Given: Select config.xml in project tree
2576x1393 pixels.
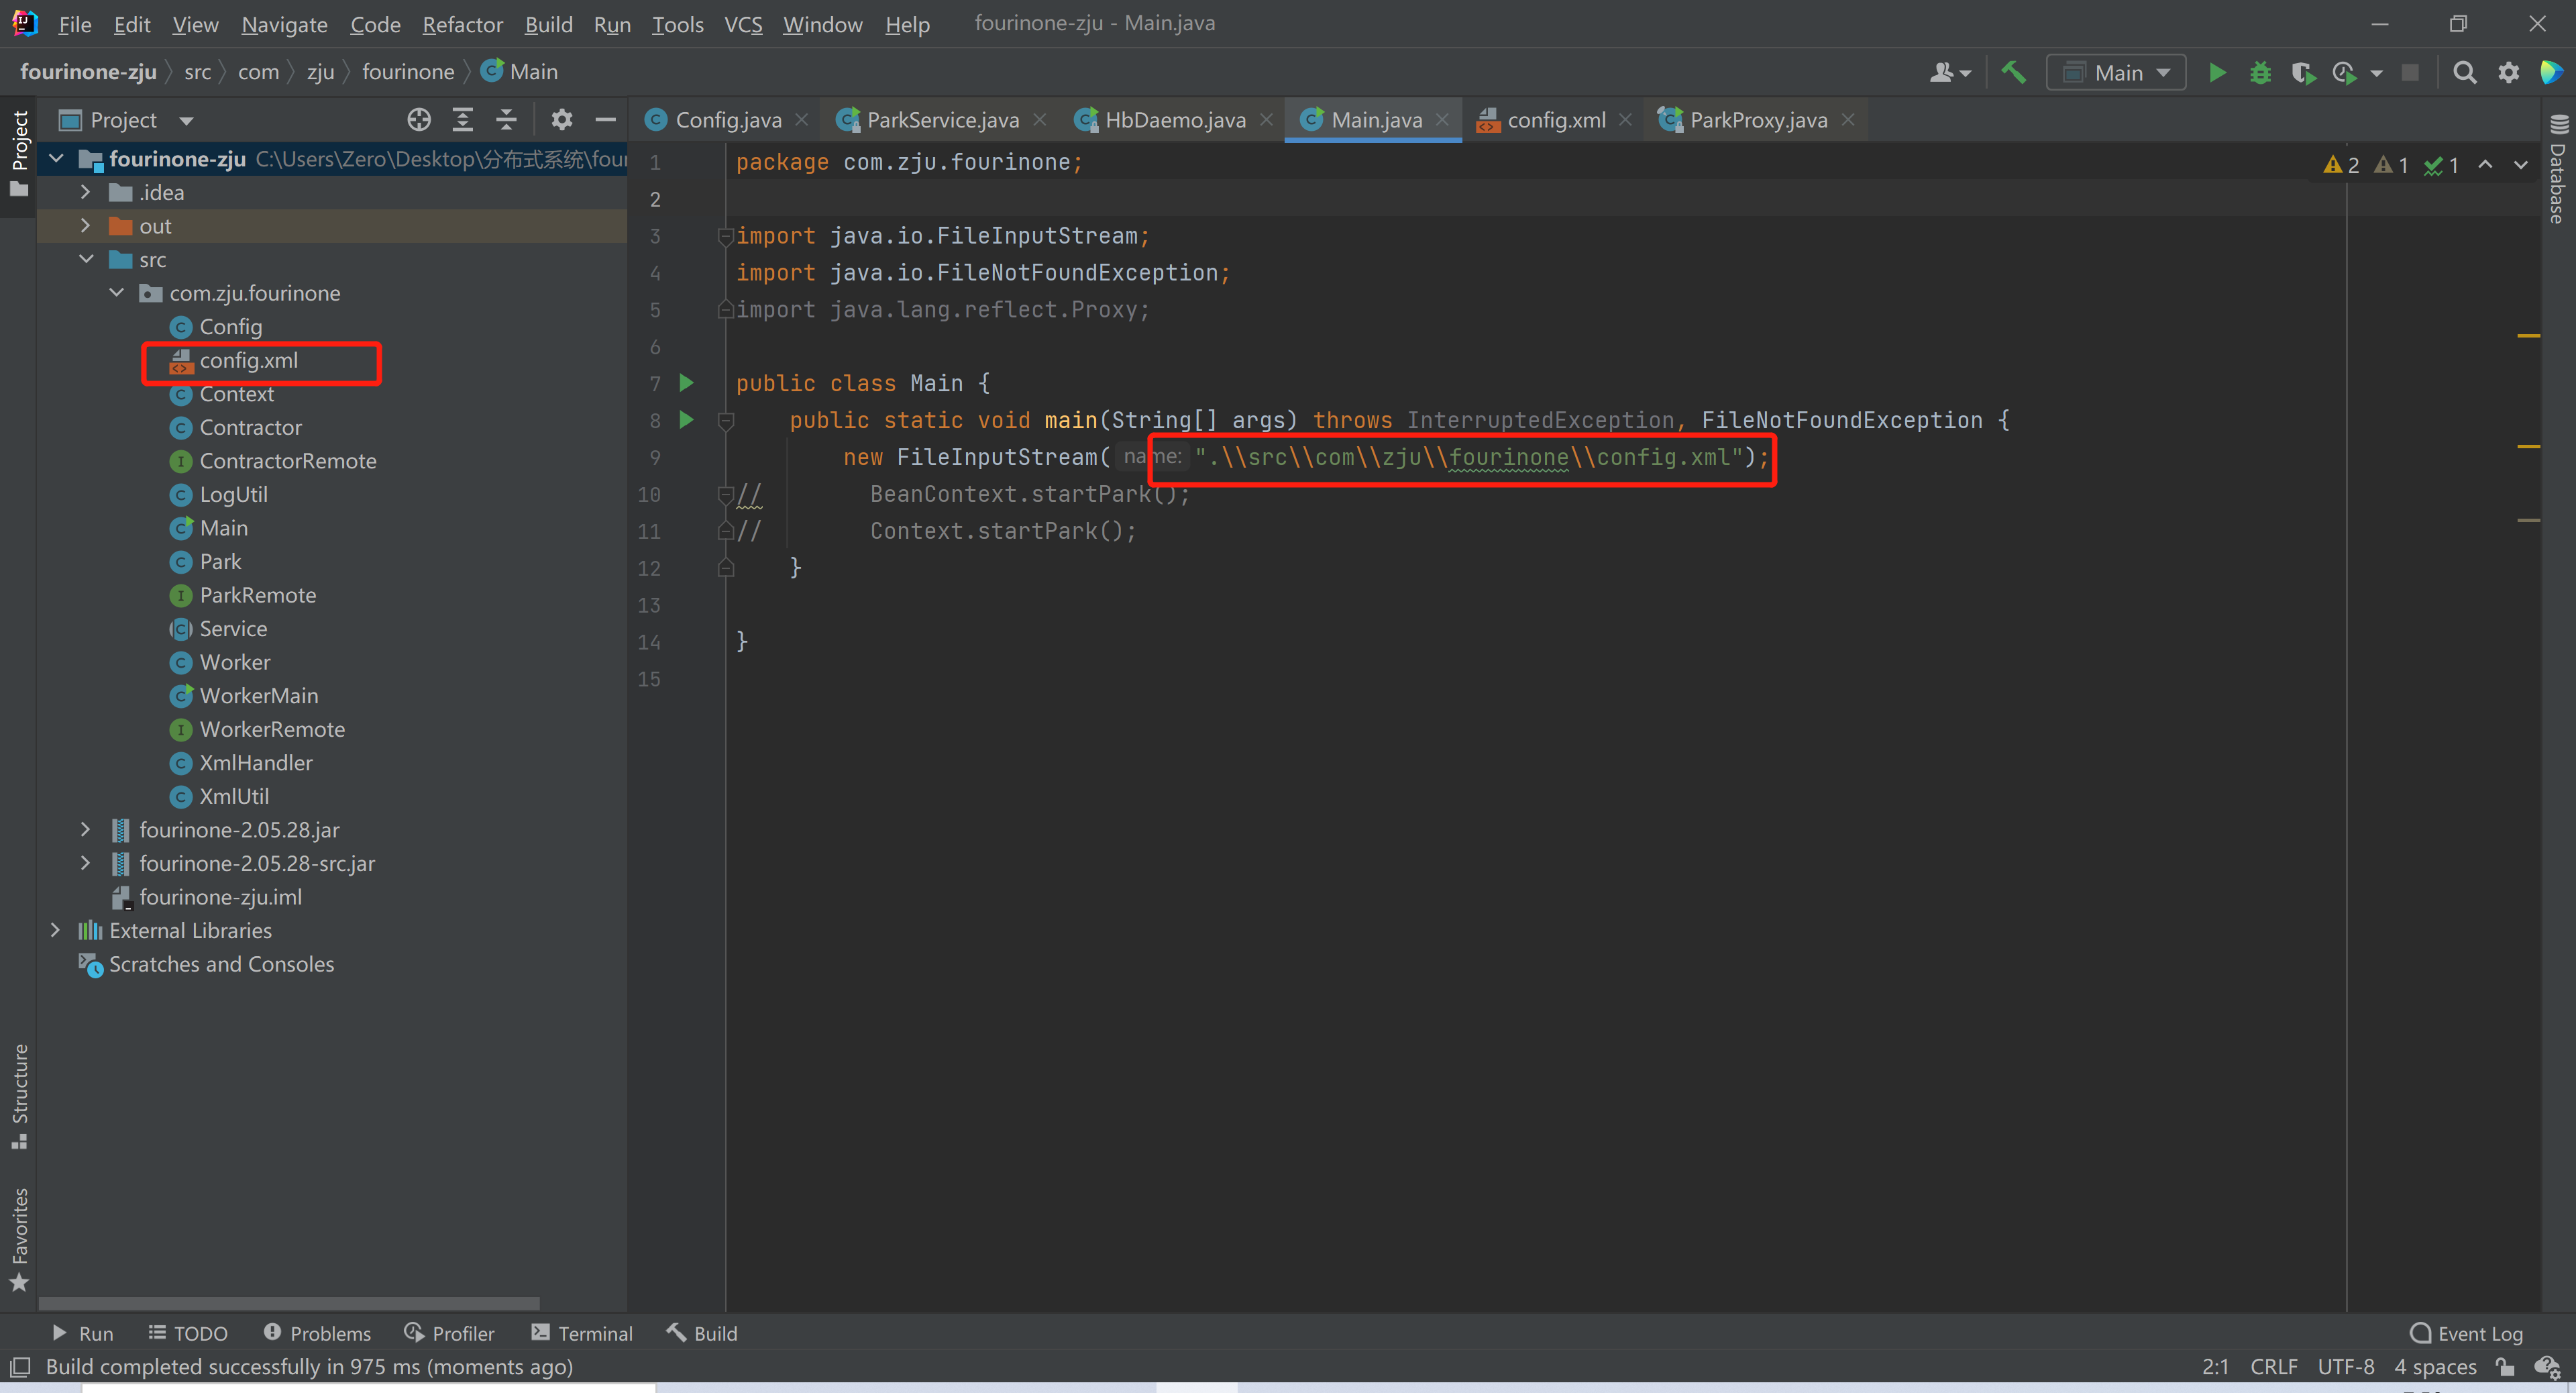Looking at the screenshot, I should pos(248,361).
